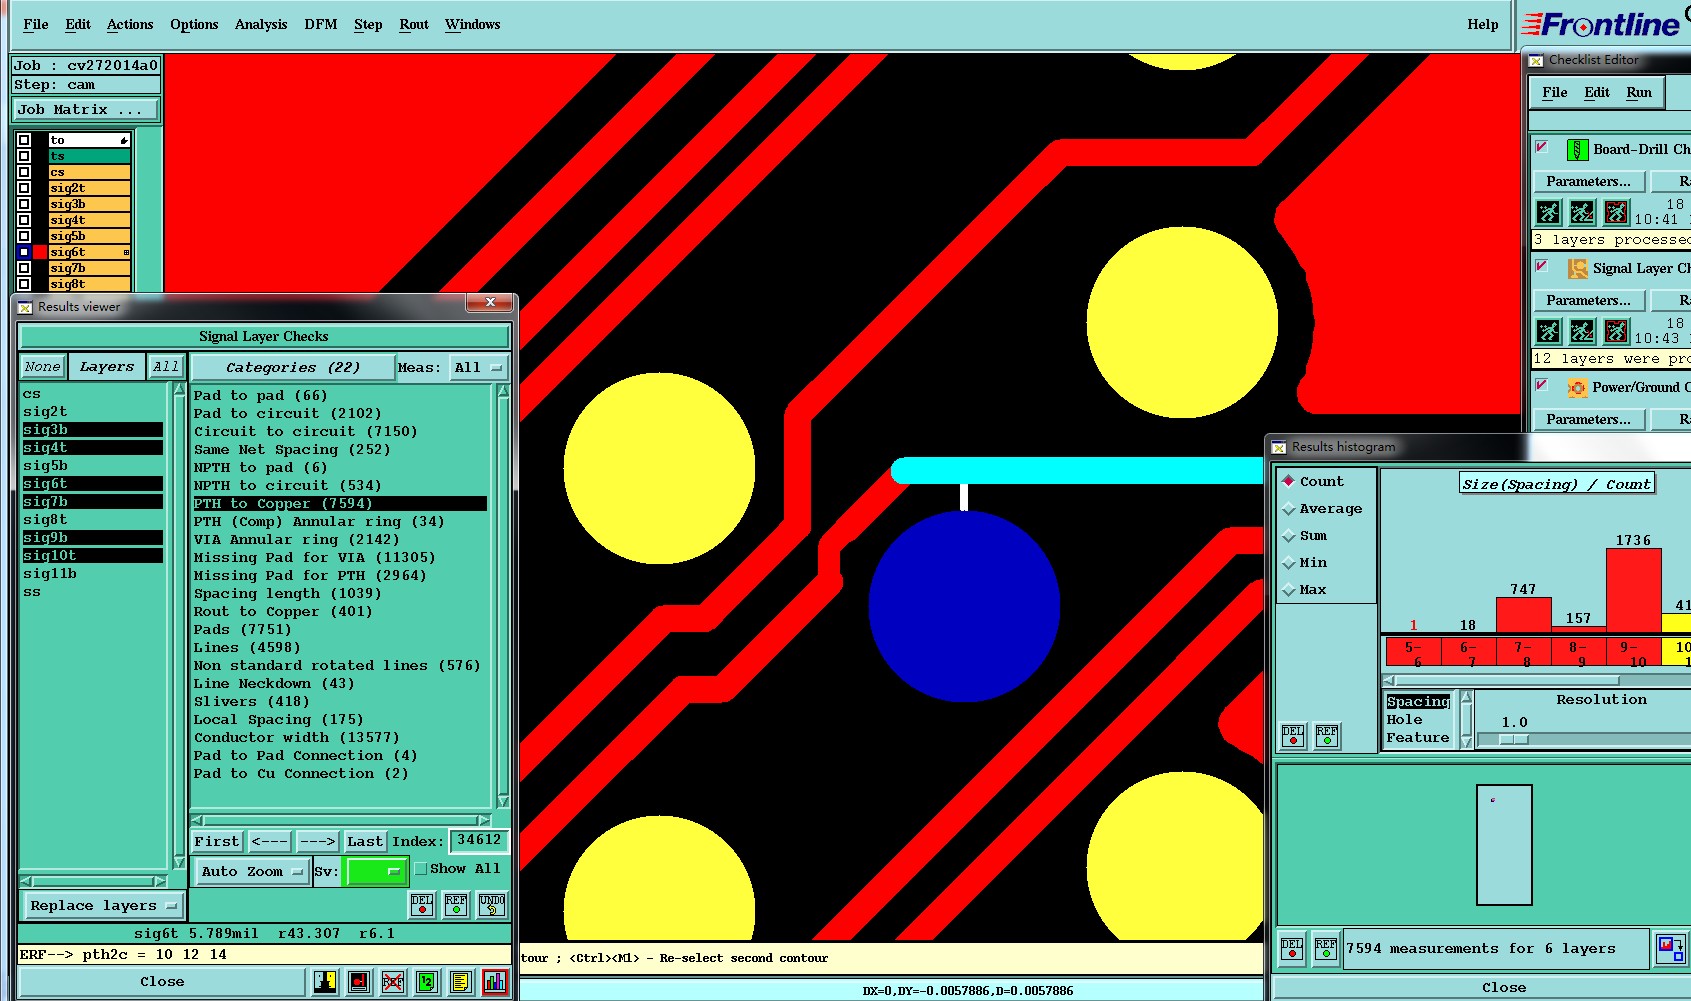Click REF icon in Results viewer
1691x1001 pixels.
456,905
